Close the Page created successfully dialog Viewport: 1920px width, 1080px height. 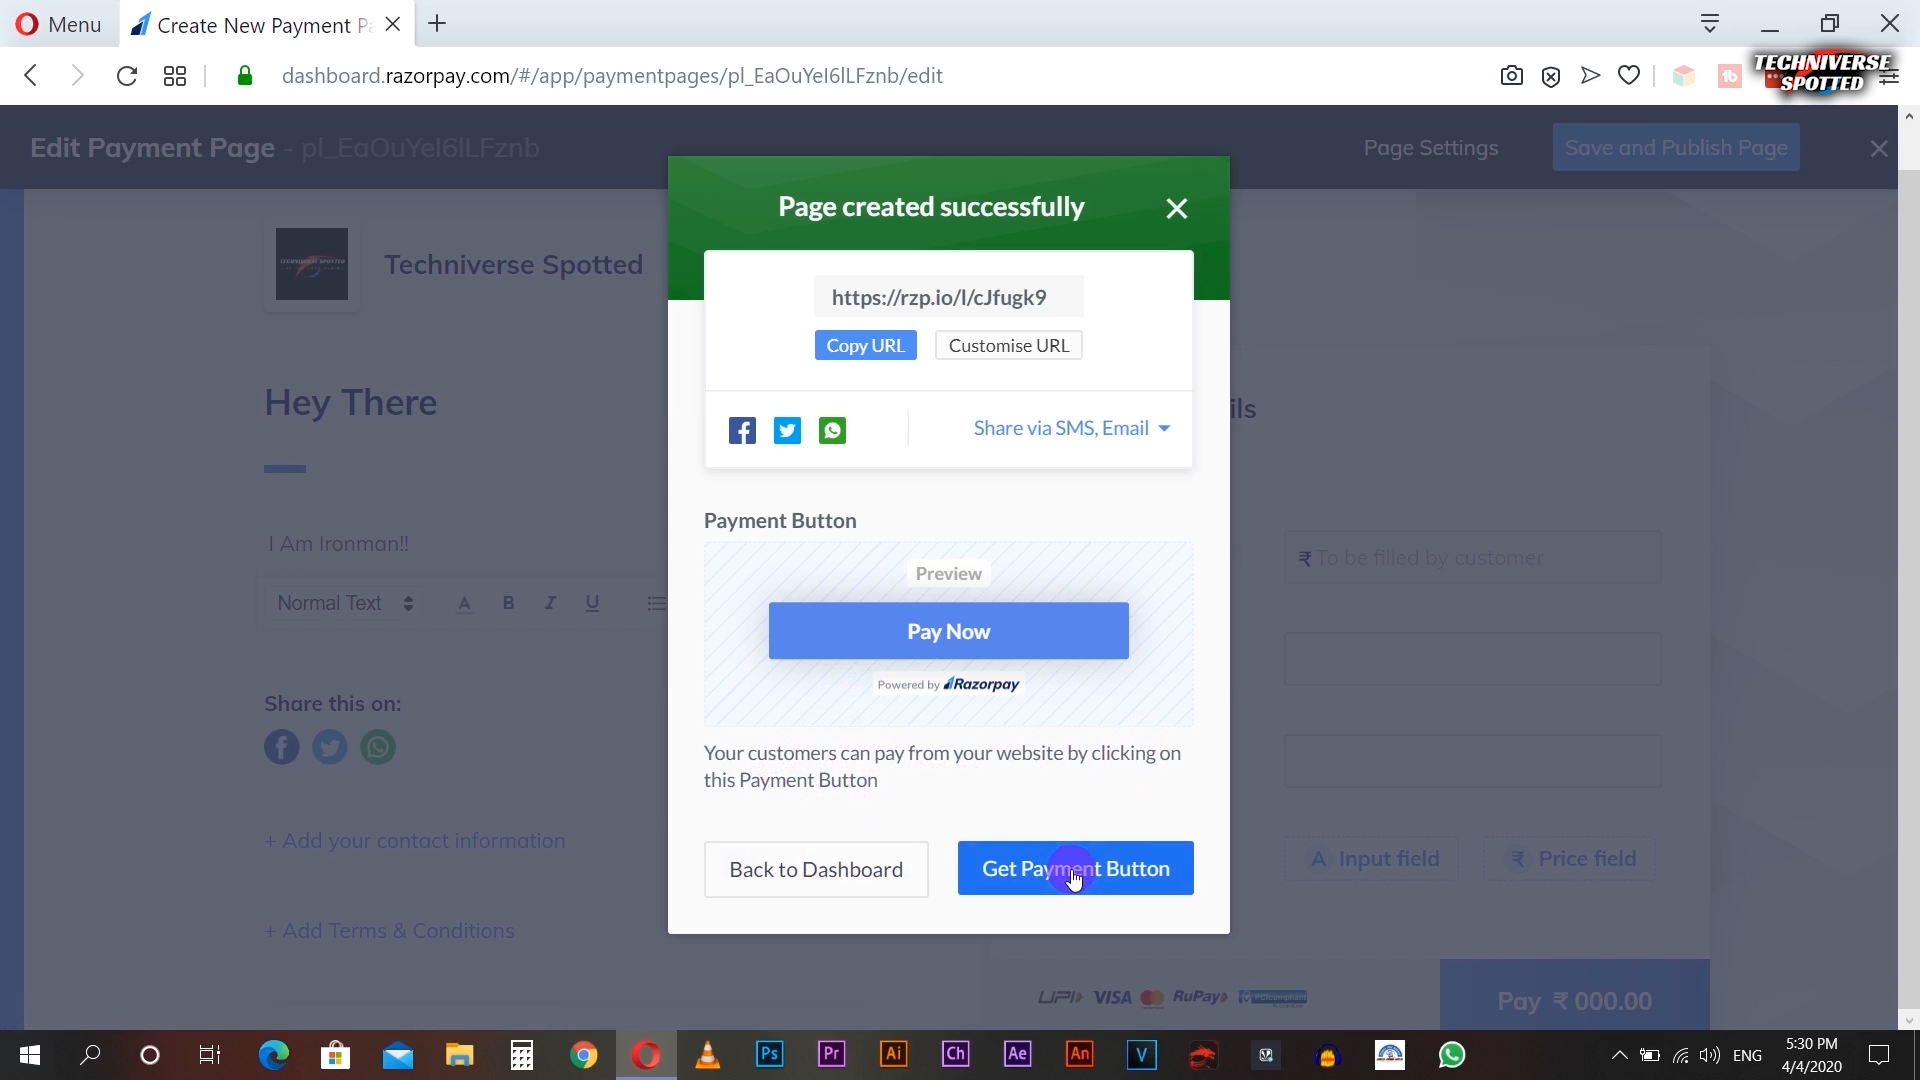(1177, 208)
